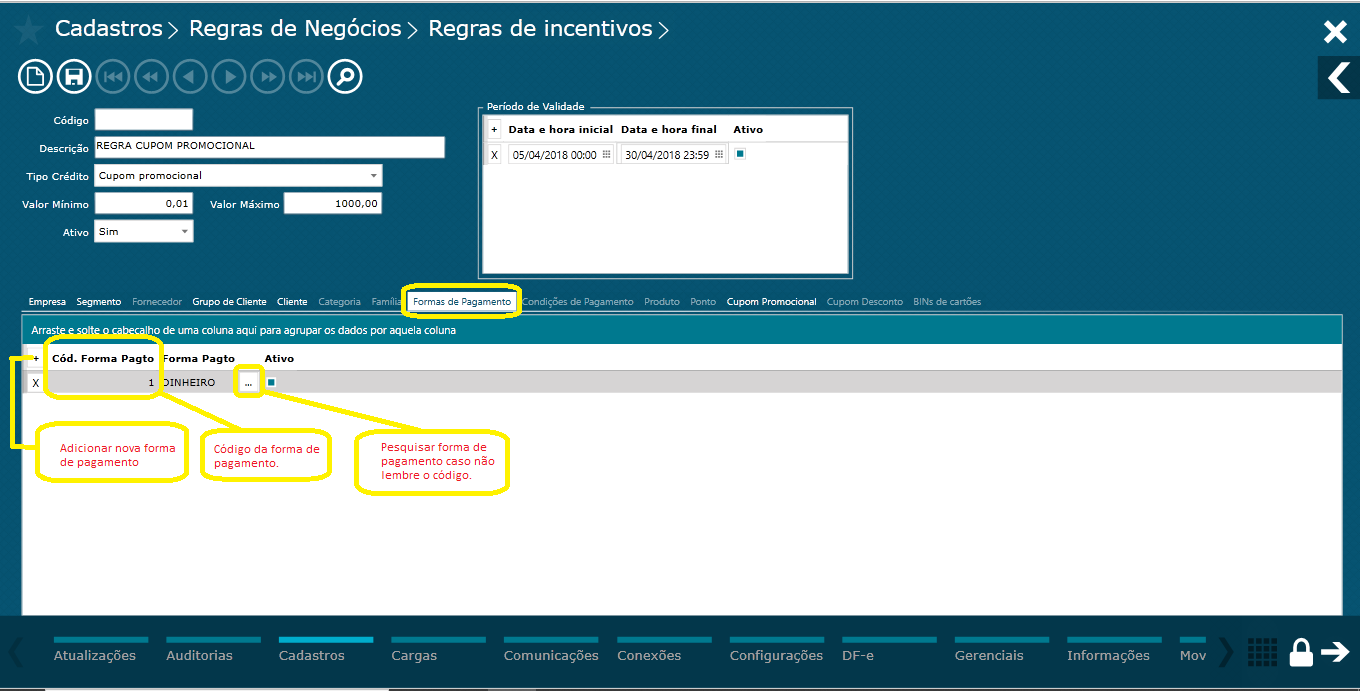This screenshot has width=1360, height=691.
Task: Open the Cliente tab
Action: (x=292, y=300)
